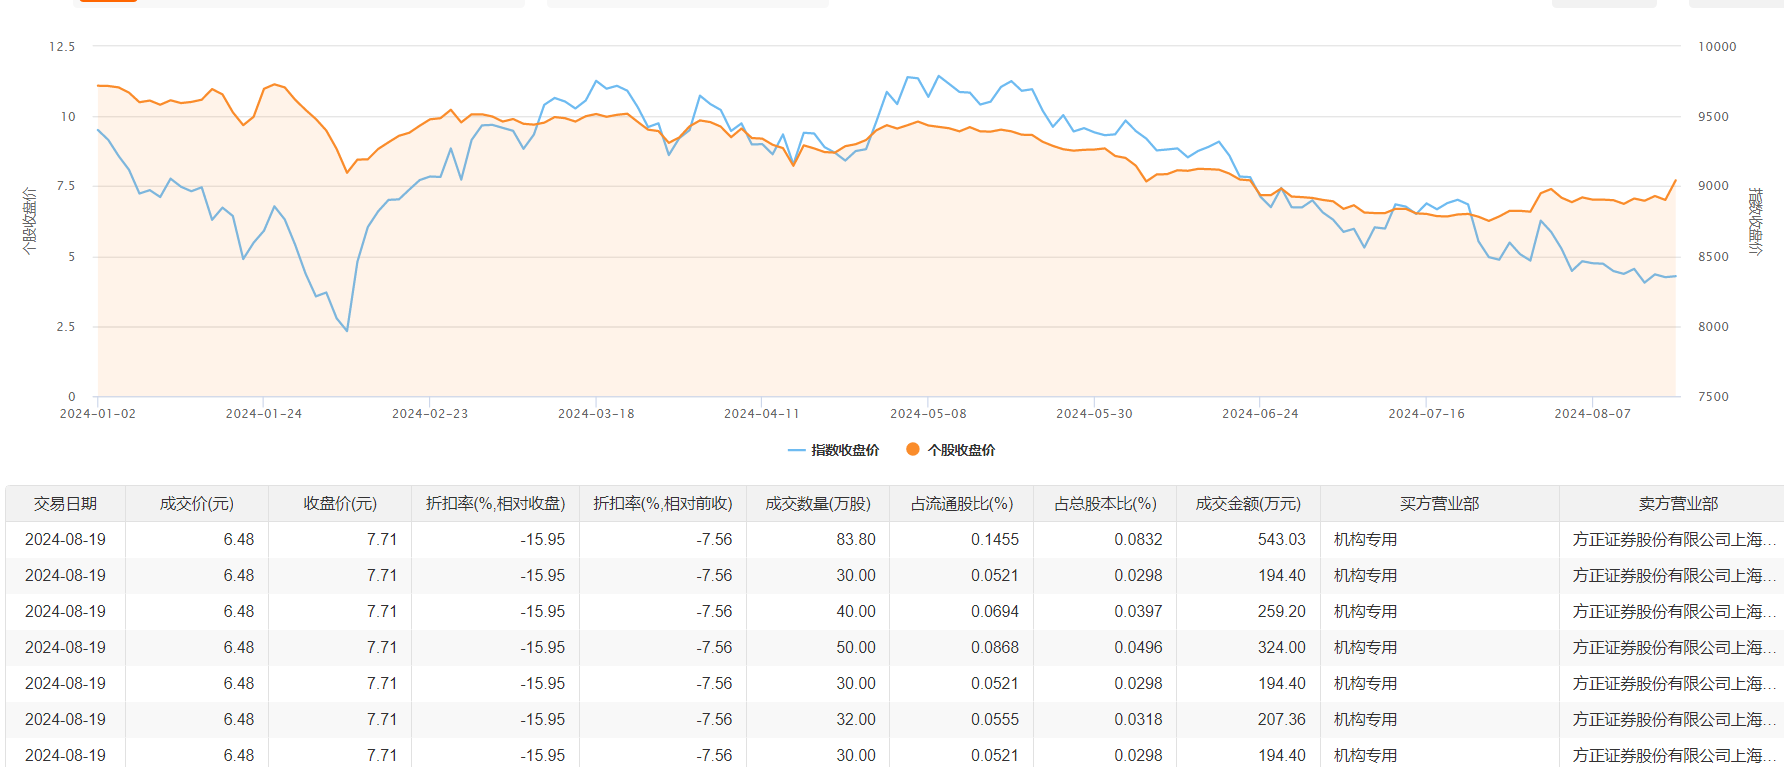
Task: Select the 收盘价(元) column header
Action: [340, 504]
